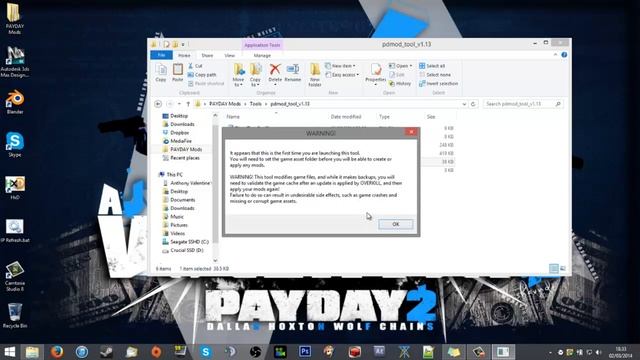Screen dimensions: 640x360
Task: Click the Paste clipboard icon
Action: (x=178, y=73)
